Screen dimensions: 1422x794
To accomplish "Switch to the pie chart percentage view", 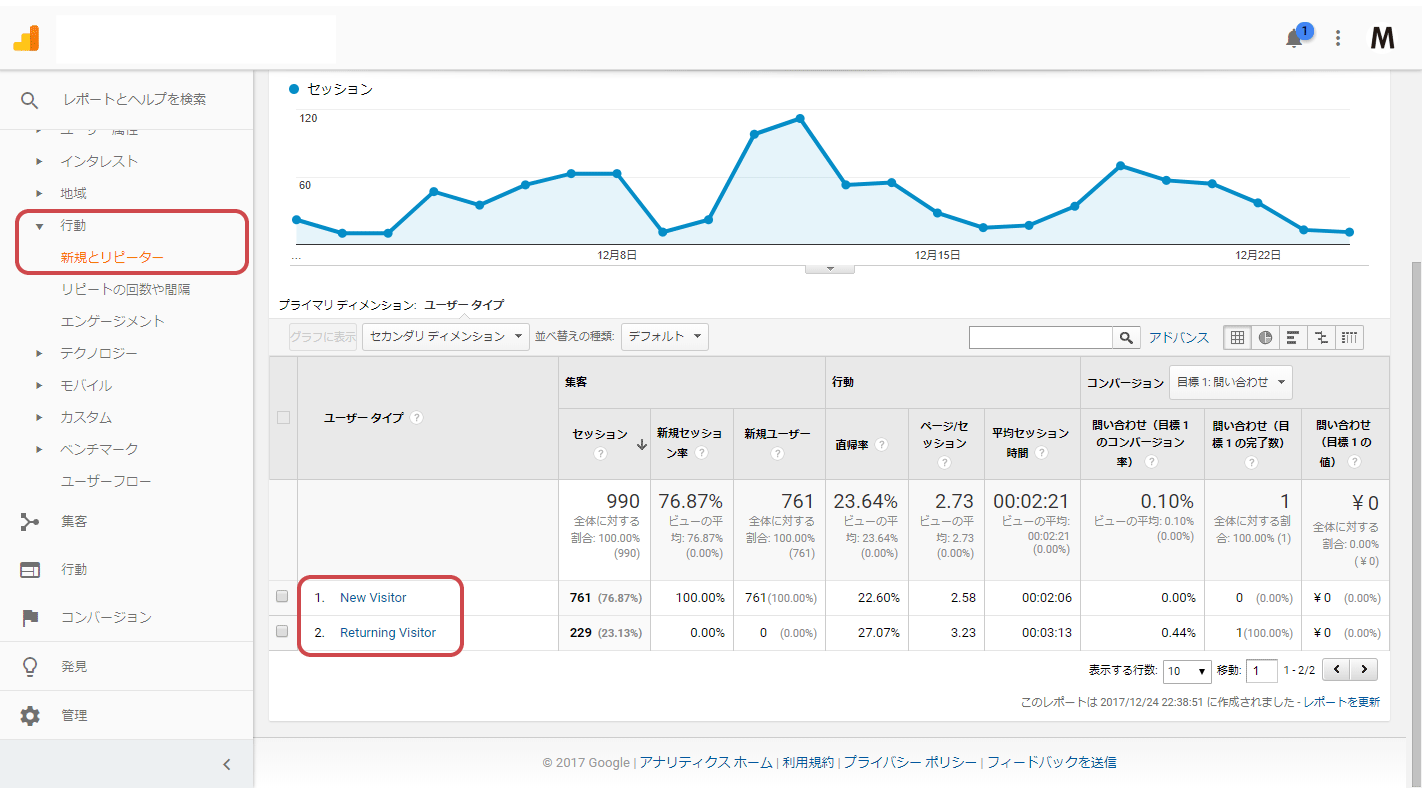I will point(1265,337).
